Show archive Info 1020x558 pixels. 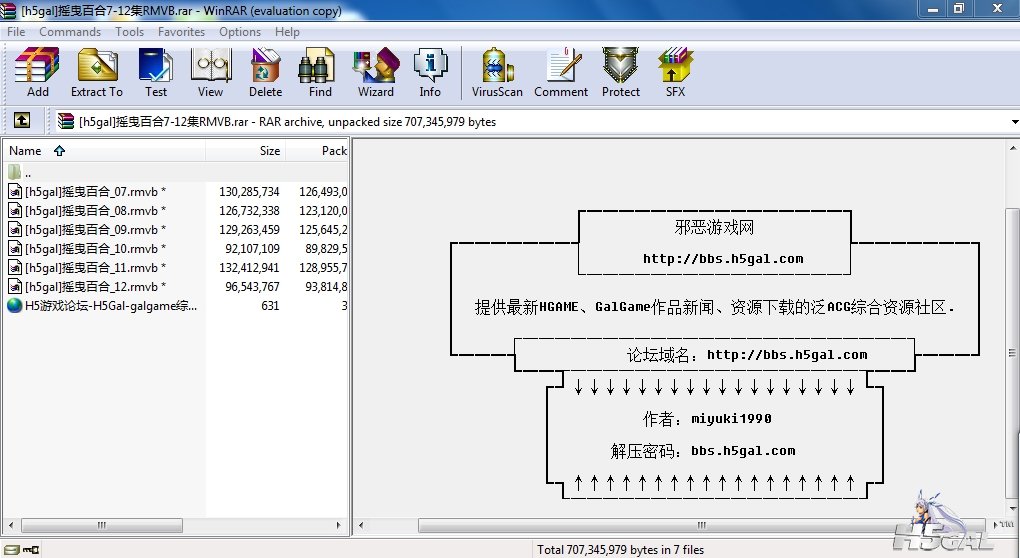coord(430,72)
